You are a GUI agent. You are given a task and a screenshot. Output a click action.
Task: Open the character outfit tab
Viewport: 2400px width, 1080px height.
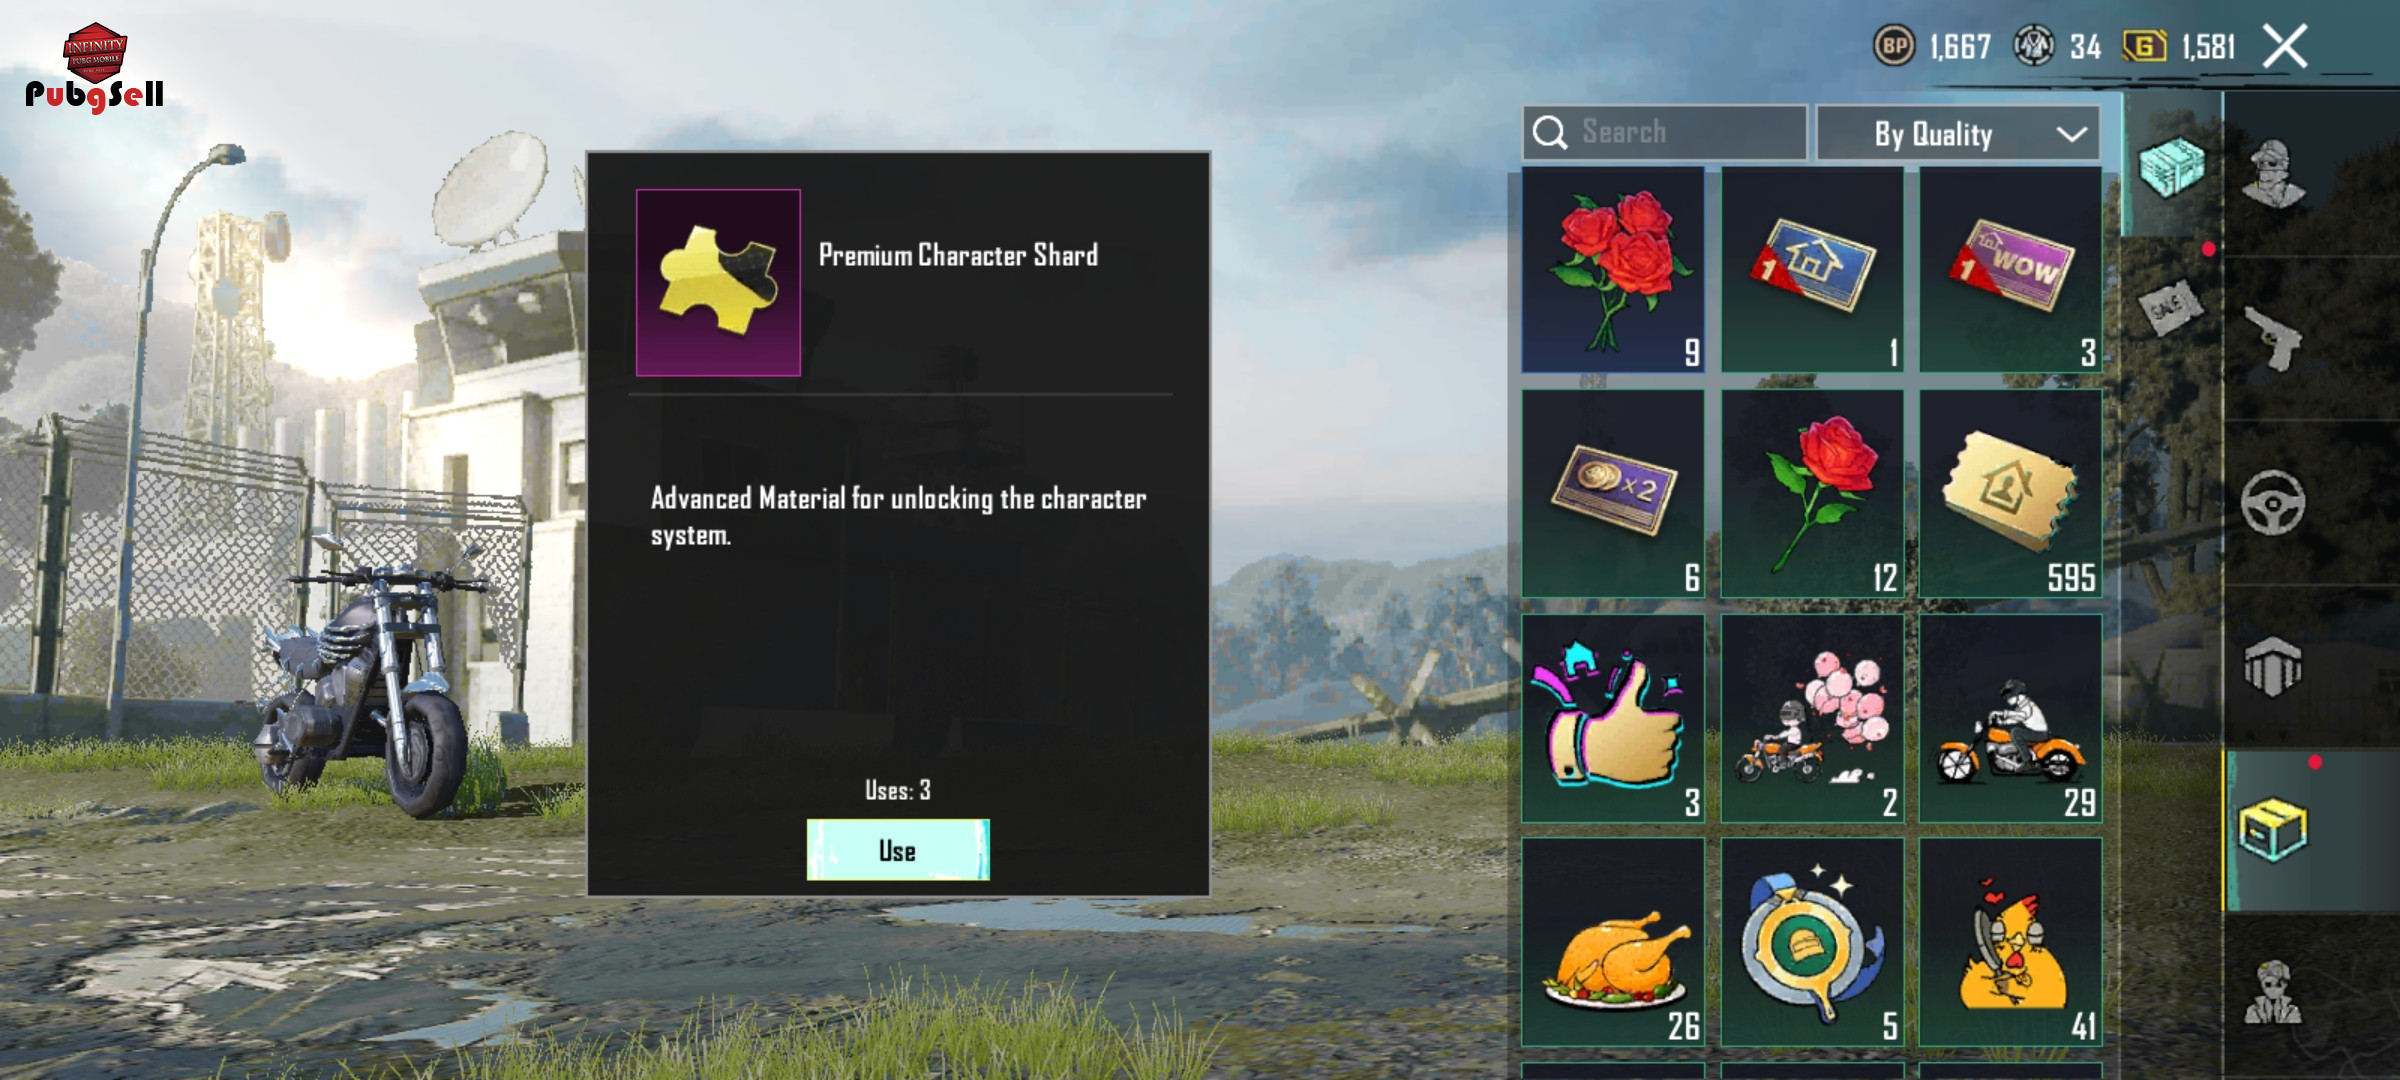(x=2273, y=174)
